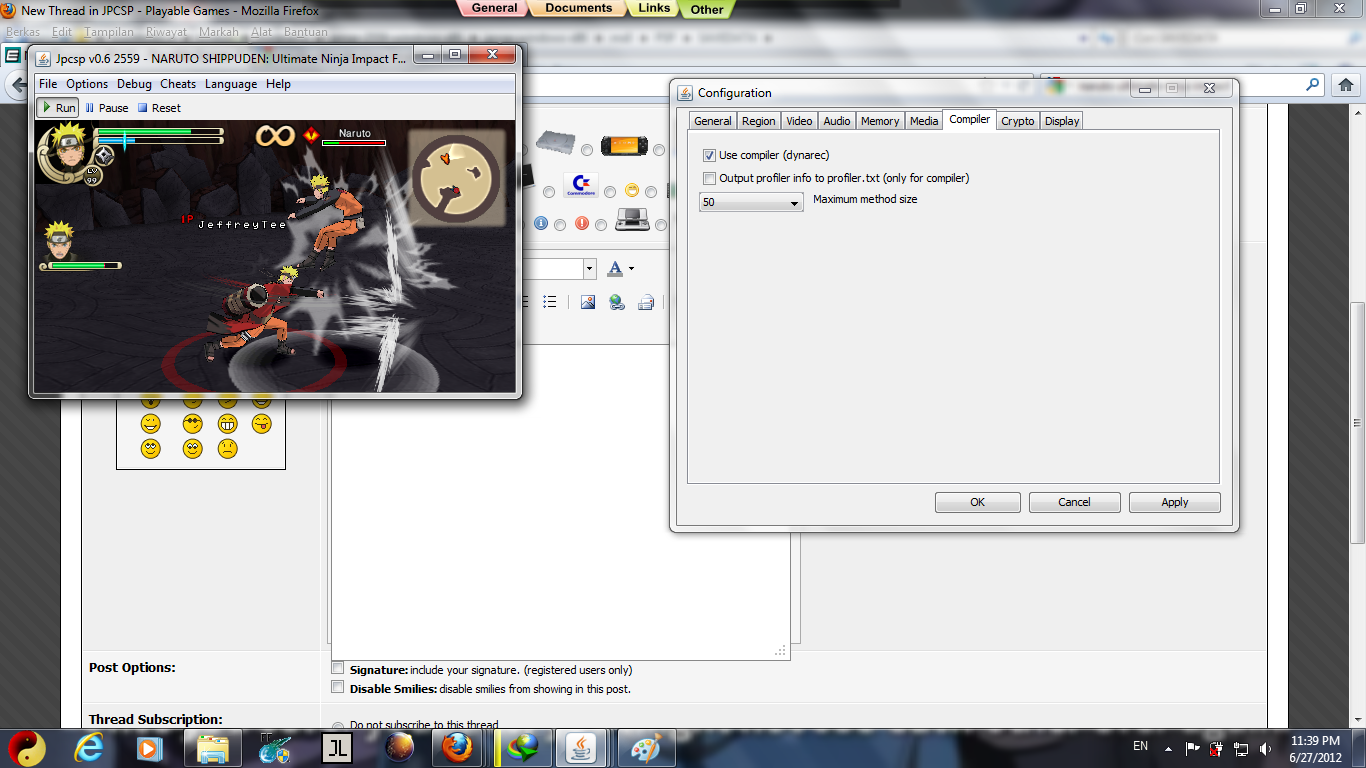Open the yin-yang Start button

pyautogui.click(x=27, y=747)
